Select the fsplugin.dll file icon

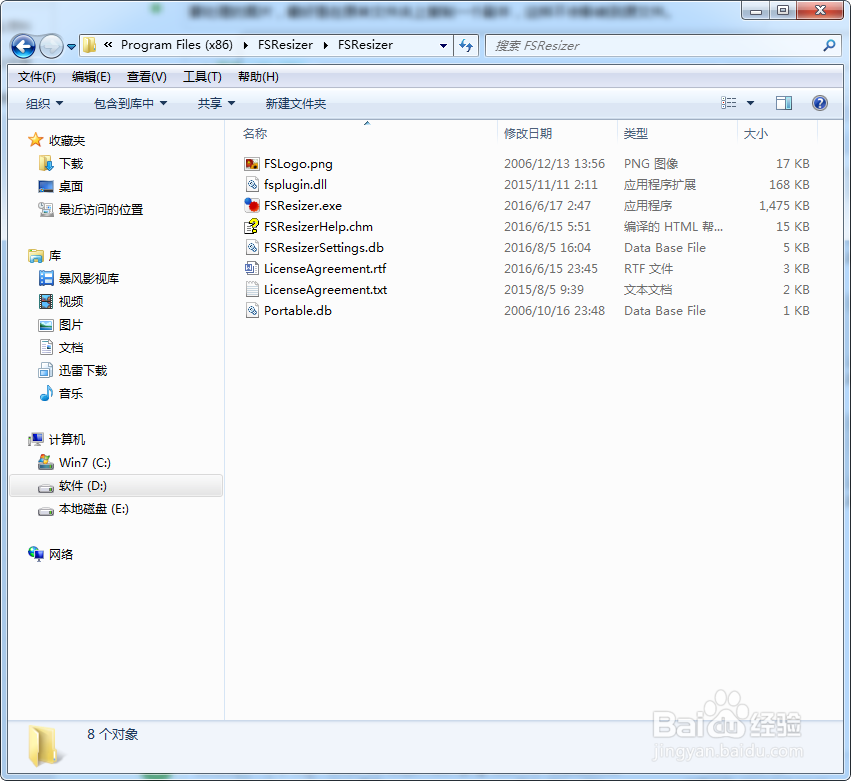[252, 185]
